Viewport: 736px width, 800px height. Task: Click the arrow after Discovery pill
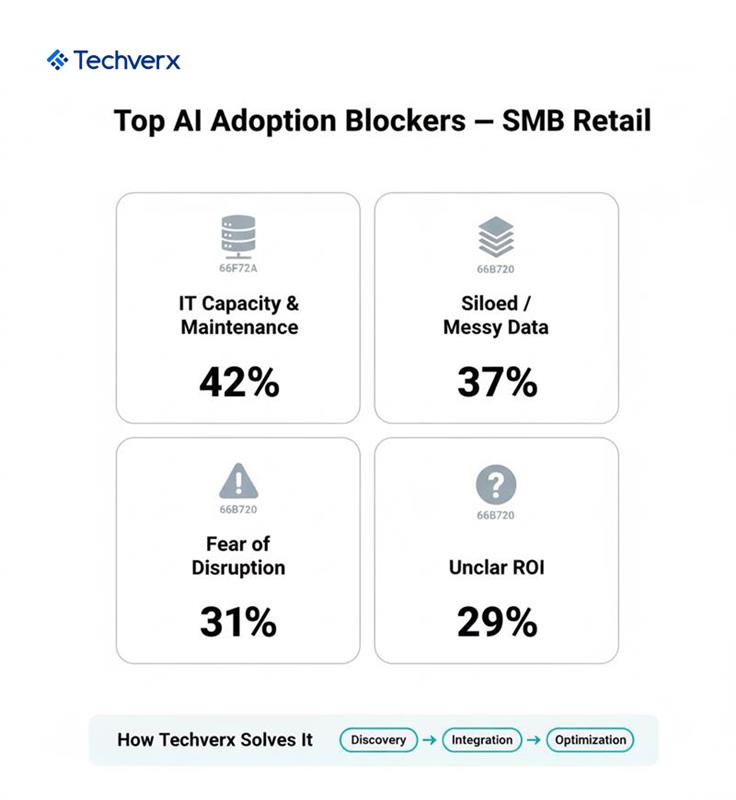coord(428,741)
